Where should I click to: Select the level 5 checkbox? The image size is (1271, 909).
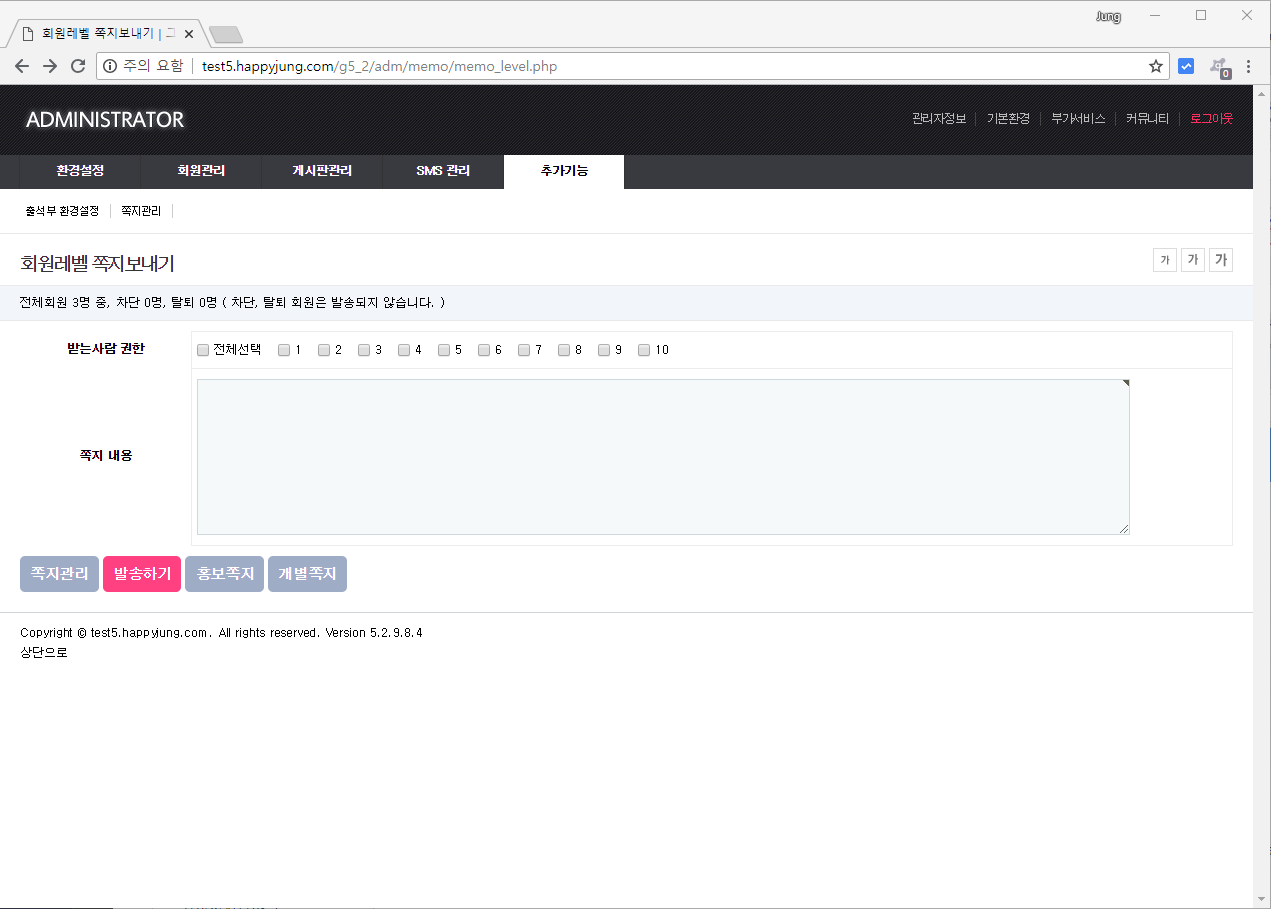(x=444, y=350)
